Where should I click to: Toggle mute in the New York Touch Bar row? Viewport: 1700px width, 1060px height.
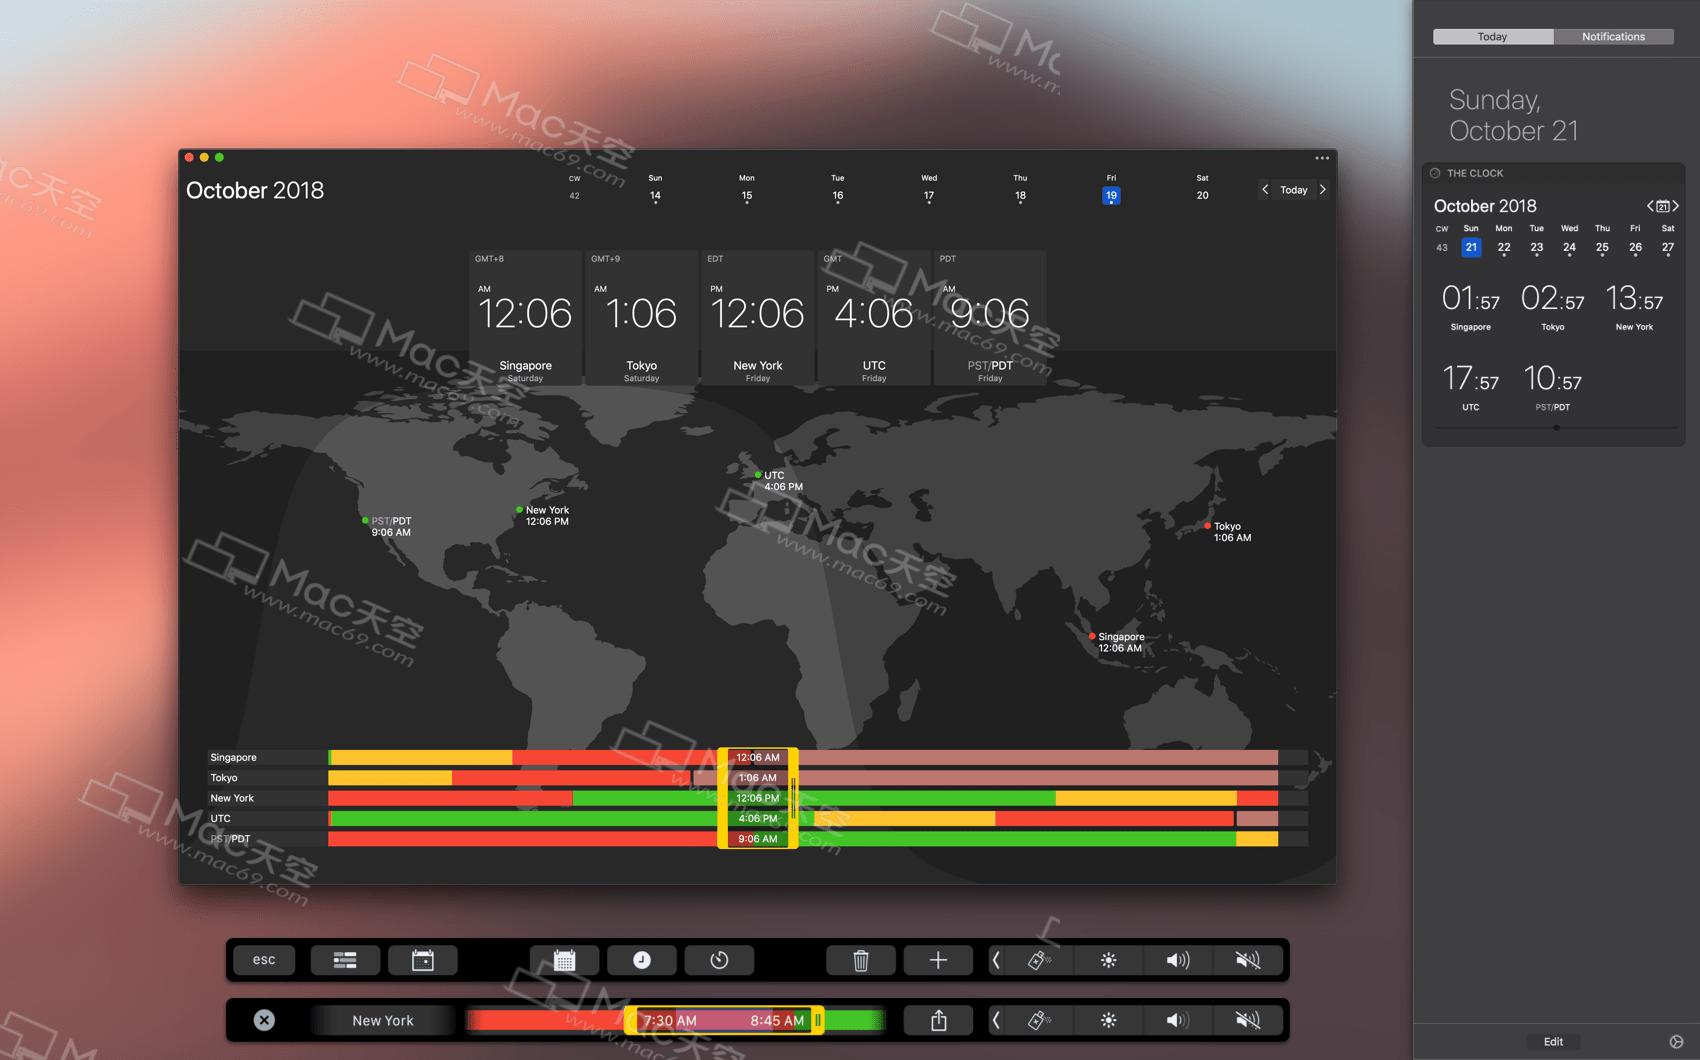(x=1247, y=1020)
